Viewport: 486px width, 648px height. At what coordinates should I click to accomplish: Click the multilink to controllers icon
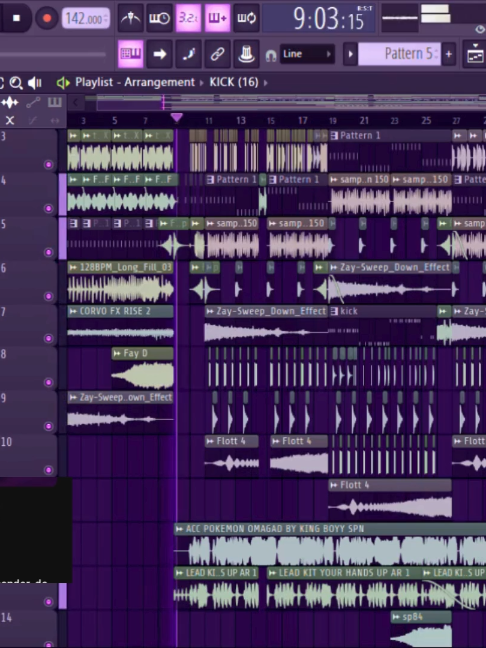(188, 54)
